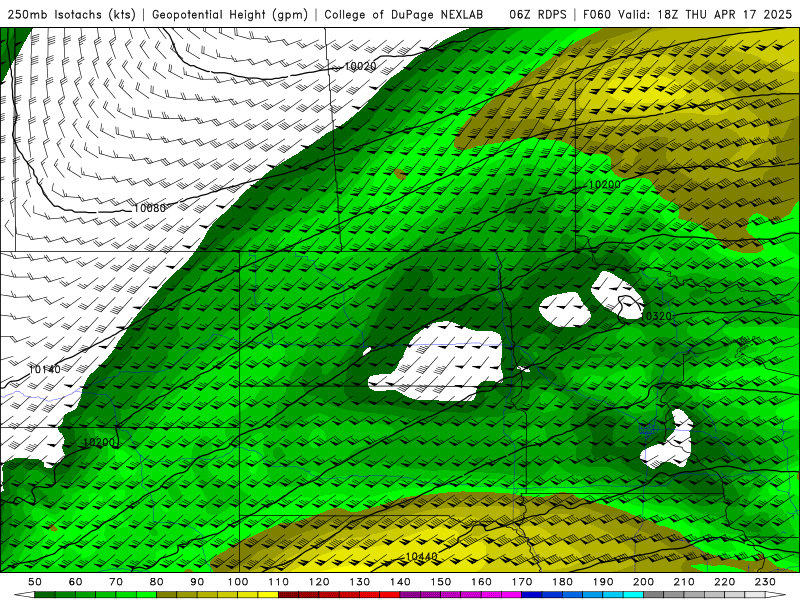This screenshot has height=600, width=800.
Task: Click the 140 label on the color scale
Action: tap(400, 582)
